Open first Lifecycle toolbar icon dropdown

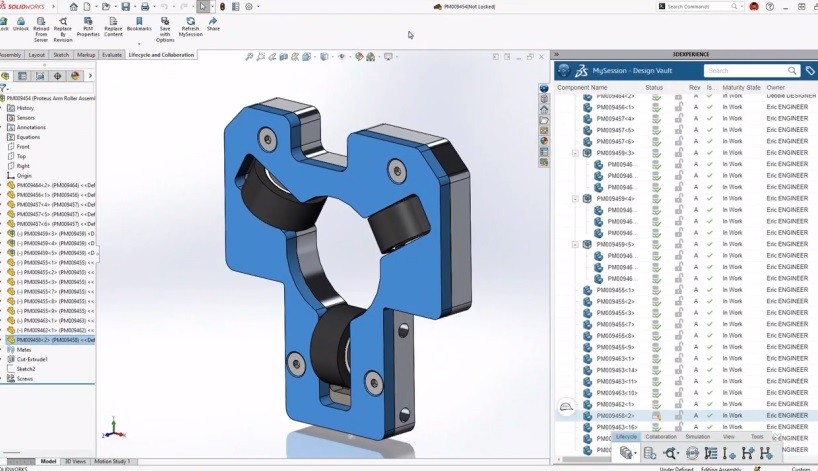tap(635, 454)
